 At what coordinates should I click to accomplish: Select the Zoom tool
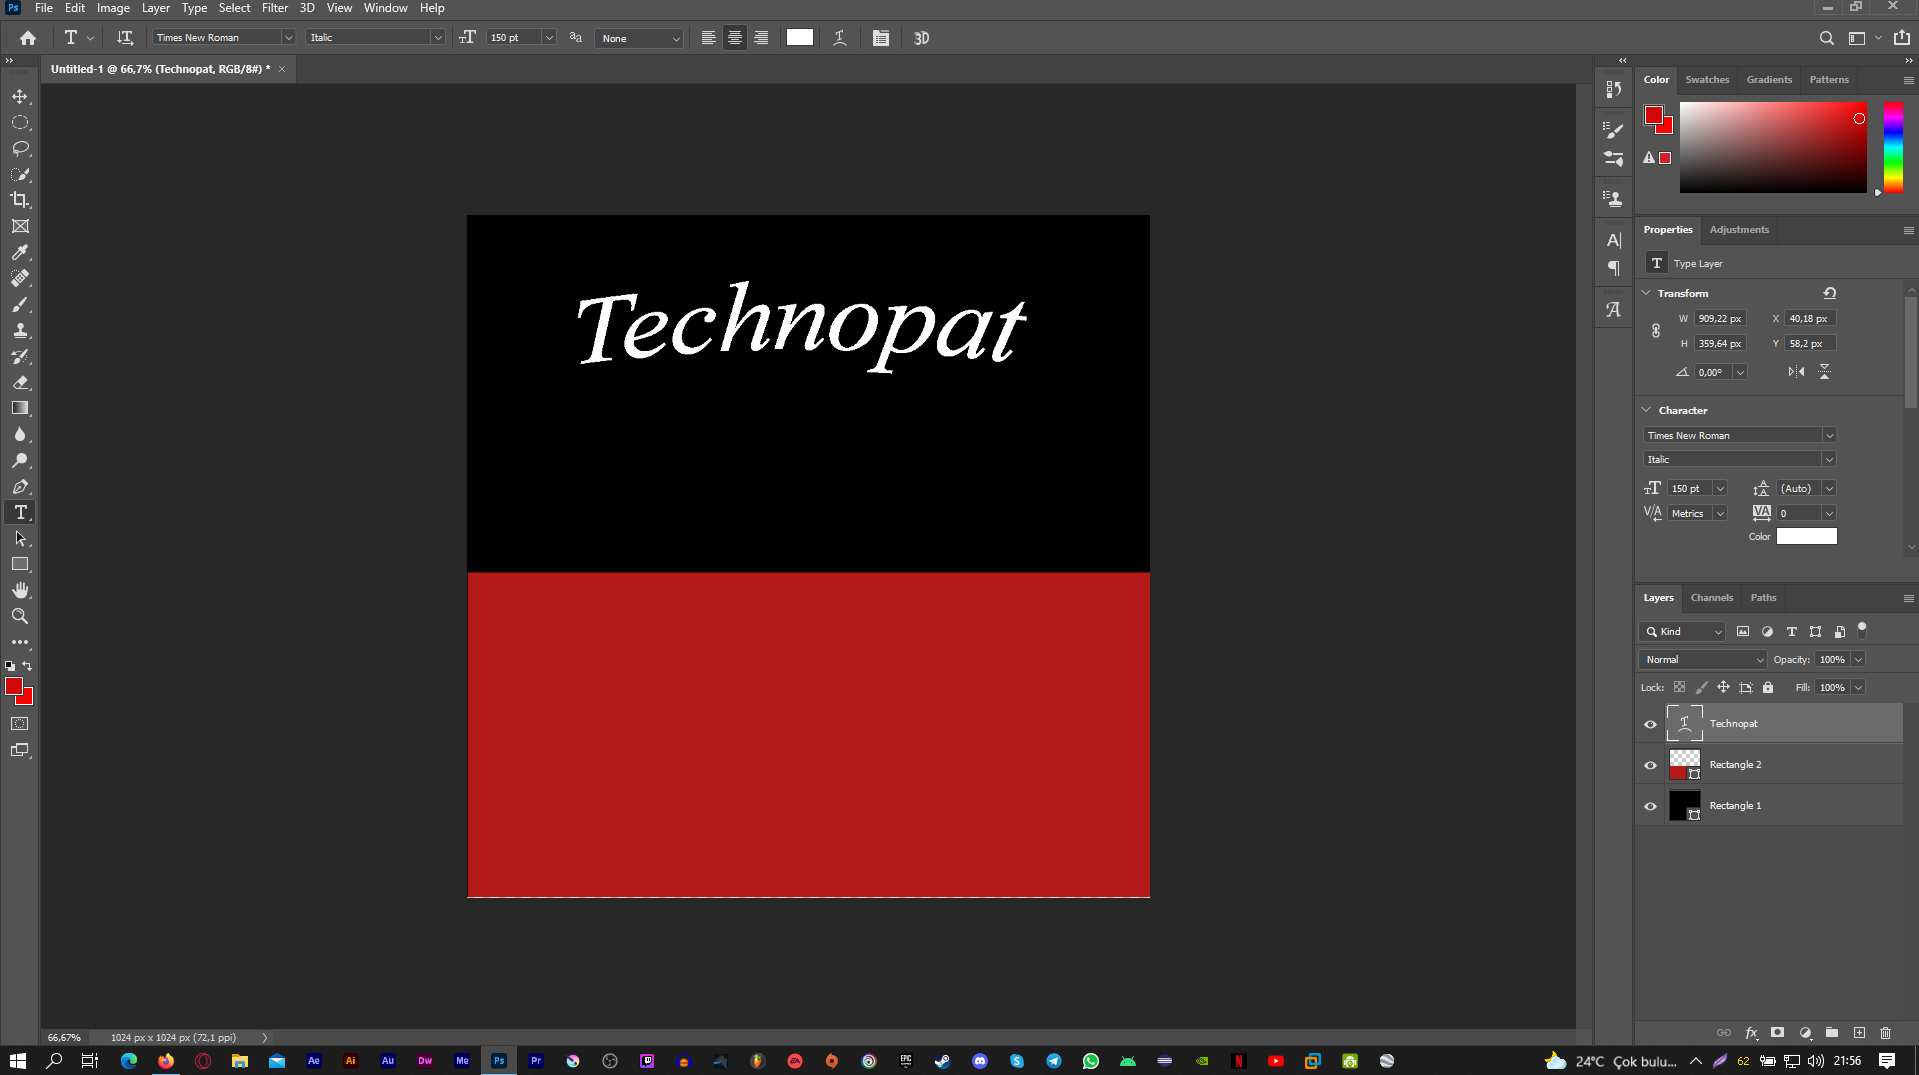[x=20, y=617]
